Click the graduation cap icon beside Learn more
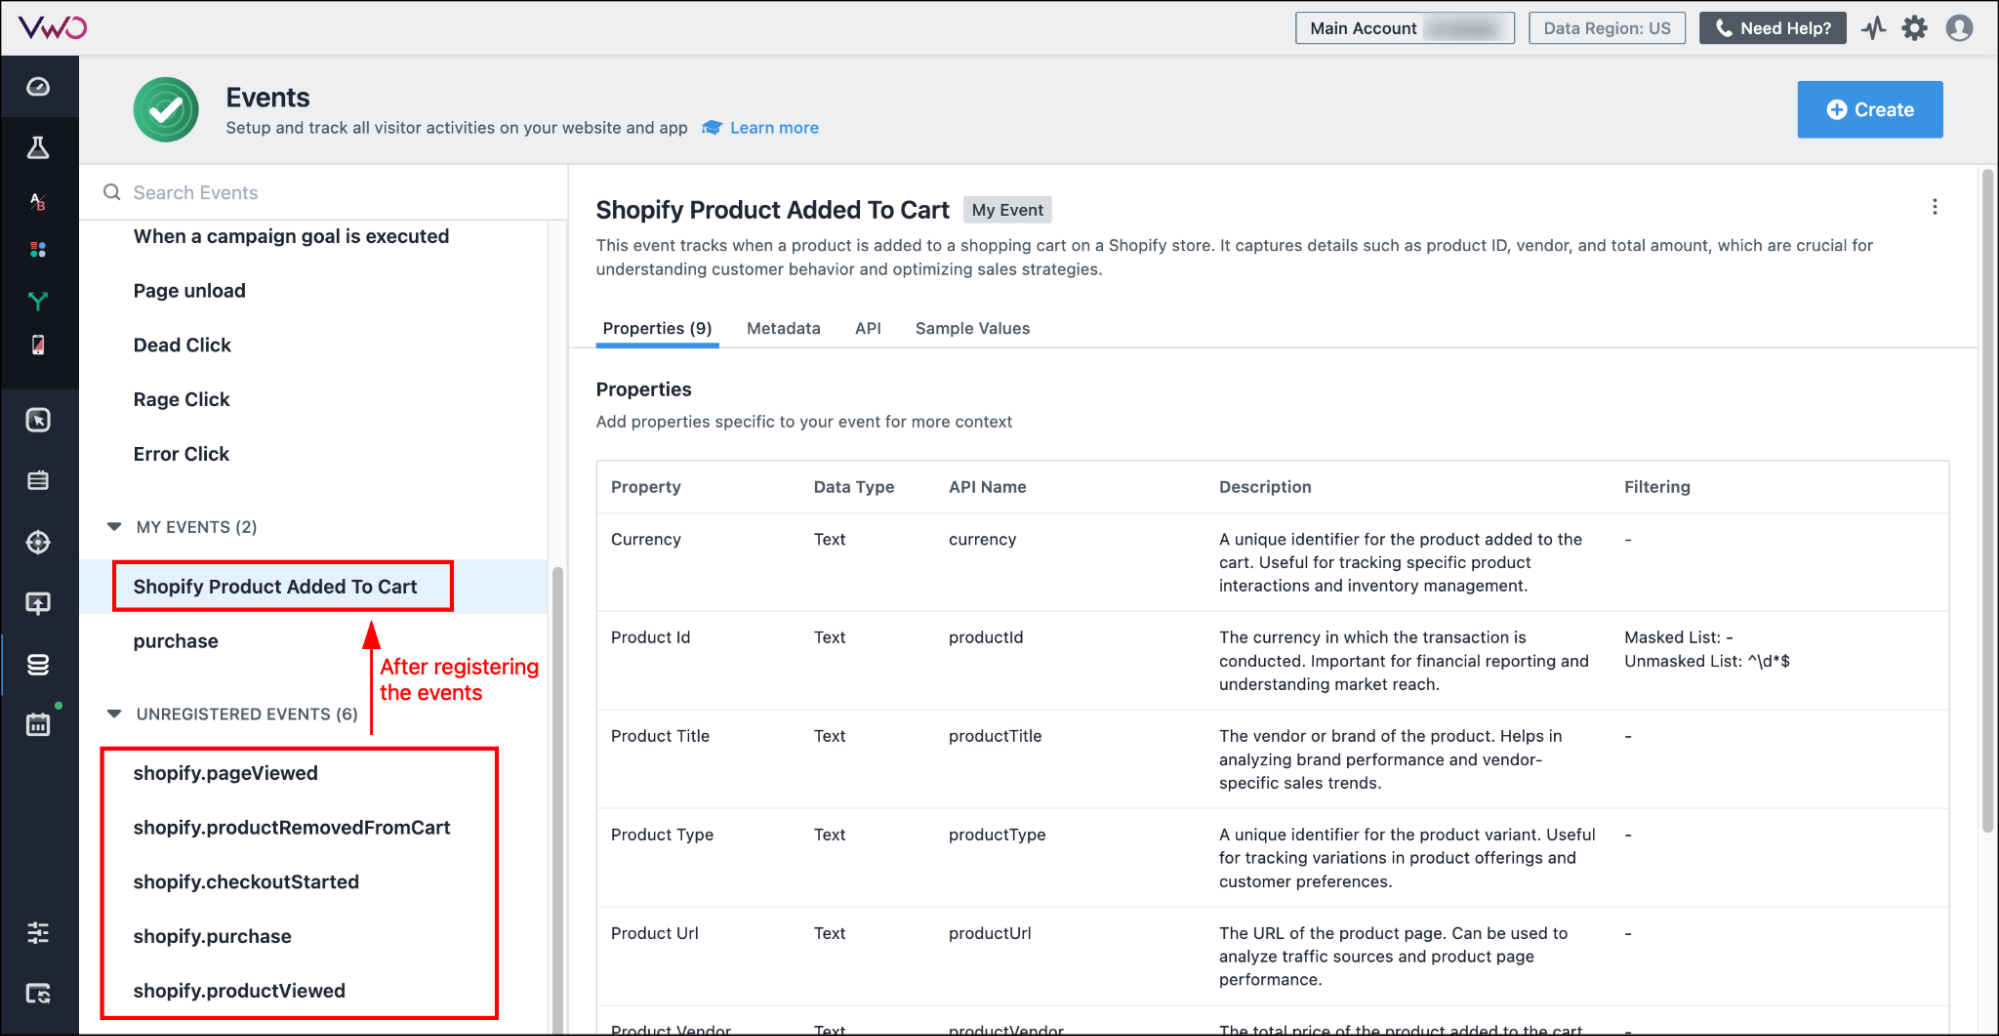This screenshot has width=1999, height=1036. [x=712, y=128]
